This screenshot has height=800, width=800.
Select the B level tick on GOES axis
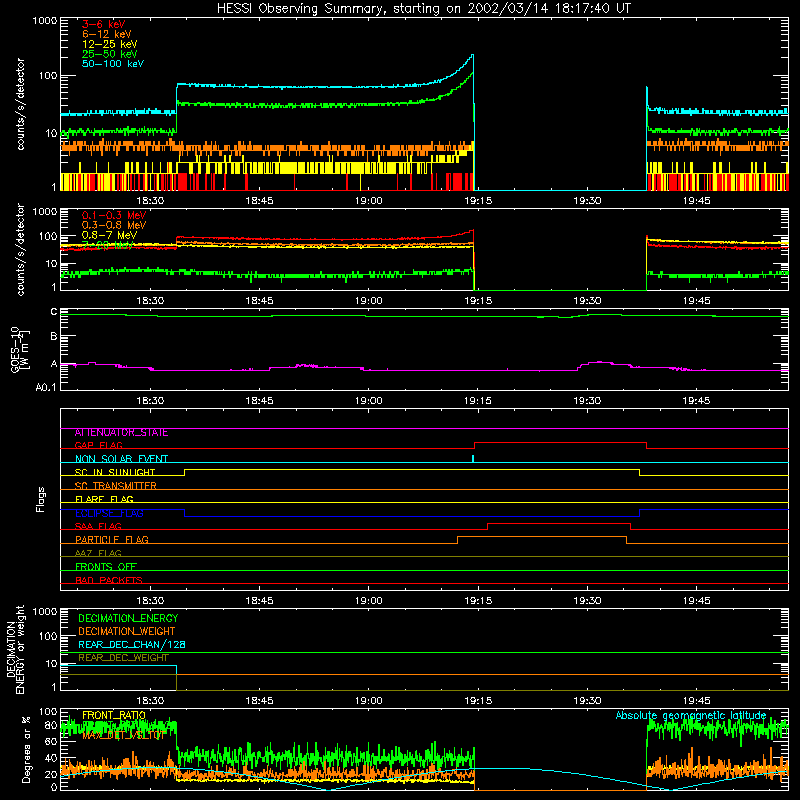[54, 337]
